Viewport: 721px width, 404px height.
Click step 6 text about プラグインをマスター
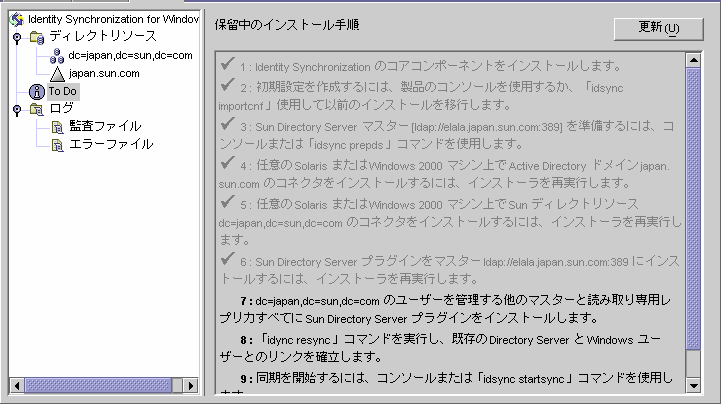[449, 270]
